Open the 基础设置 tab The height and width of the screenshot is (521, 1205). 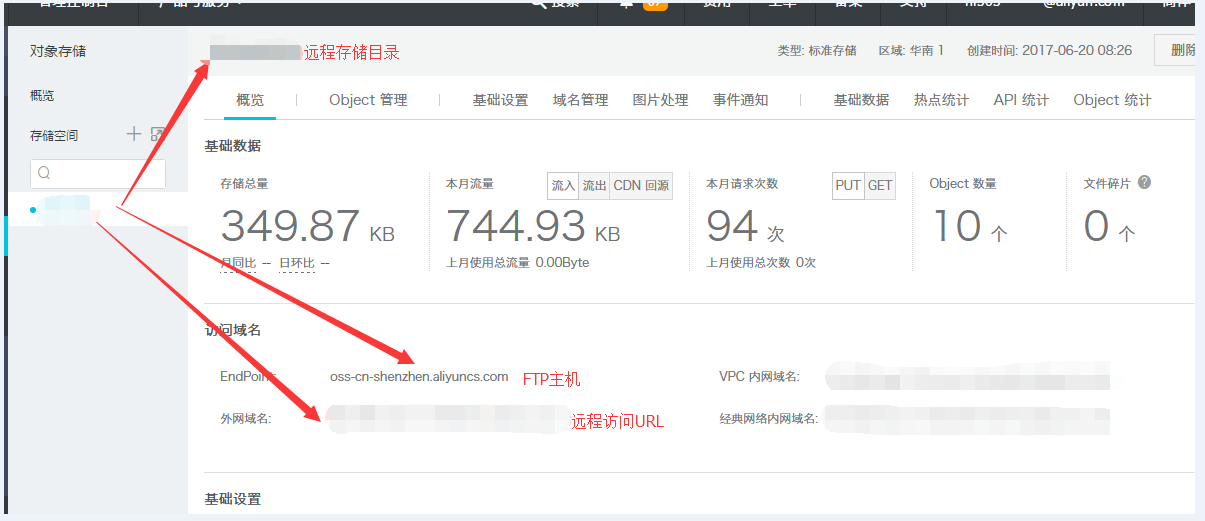click(x=500, y=100)
